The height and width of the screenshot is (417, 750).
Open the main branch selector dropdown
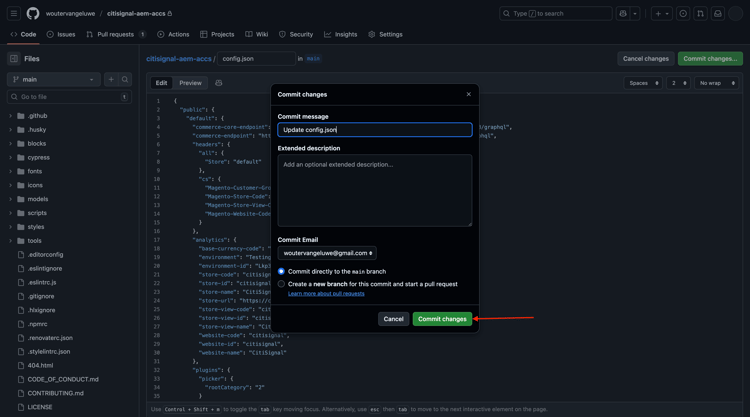tap(54, 79)
